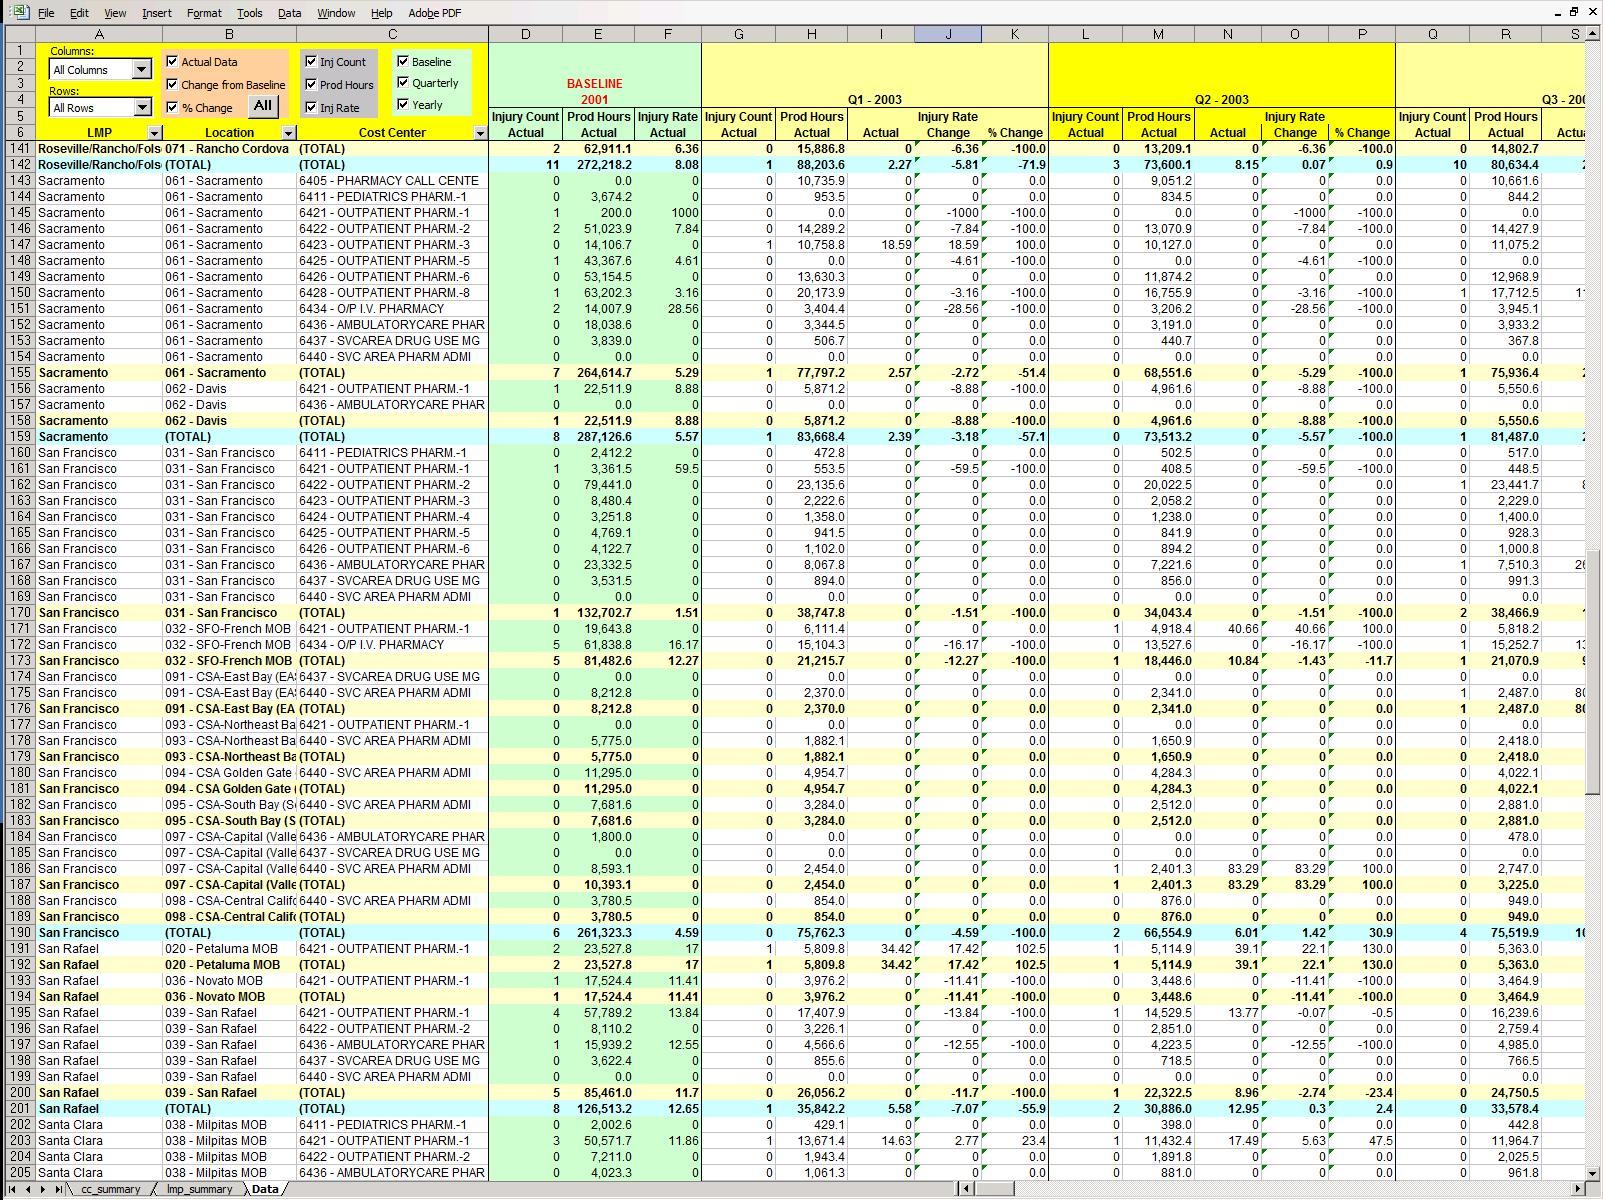Toggle the Prod Hours checkbox

311,84
